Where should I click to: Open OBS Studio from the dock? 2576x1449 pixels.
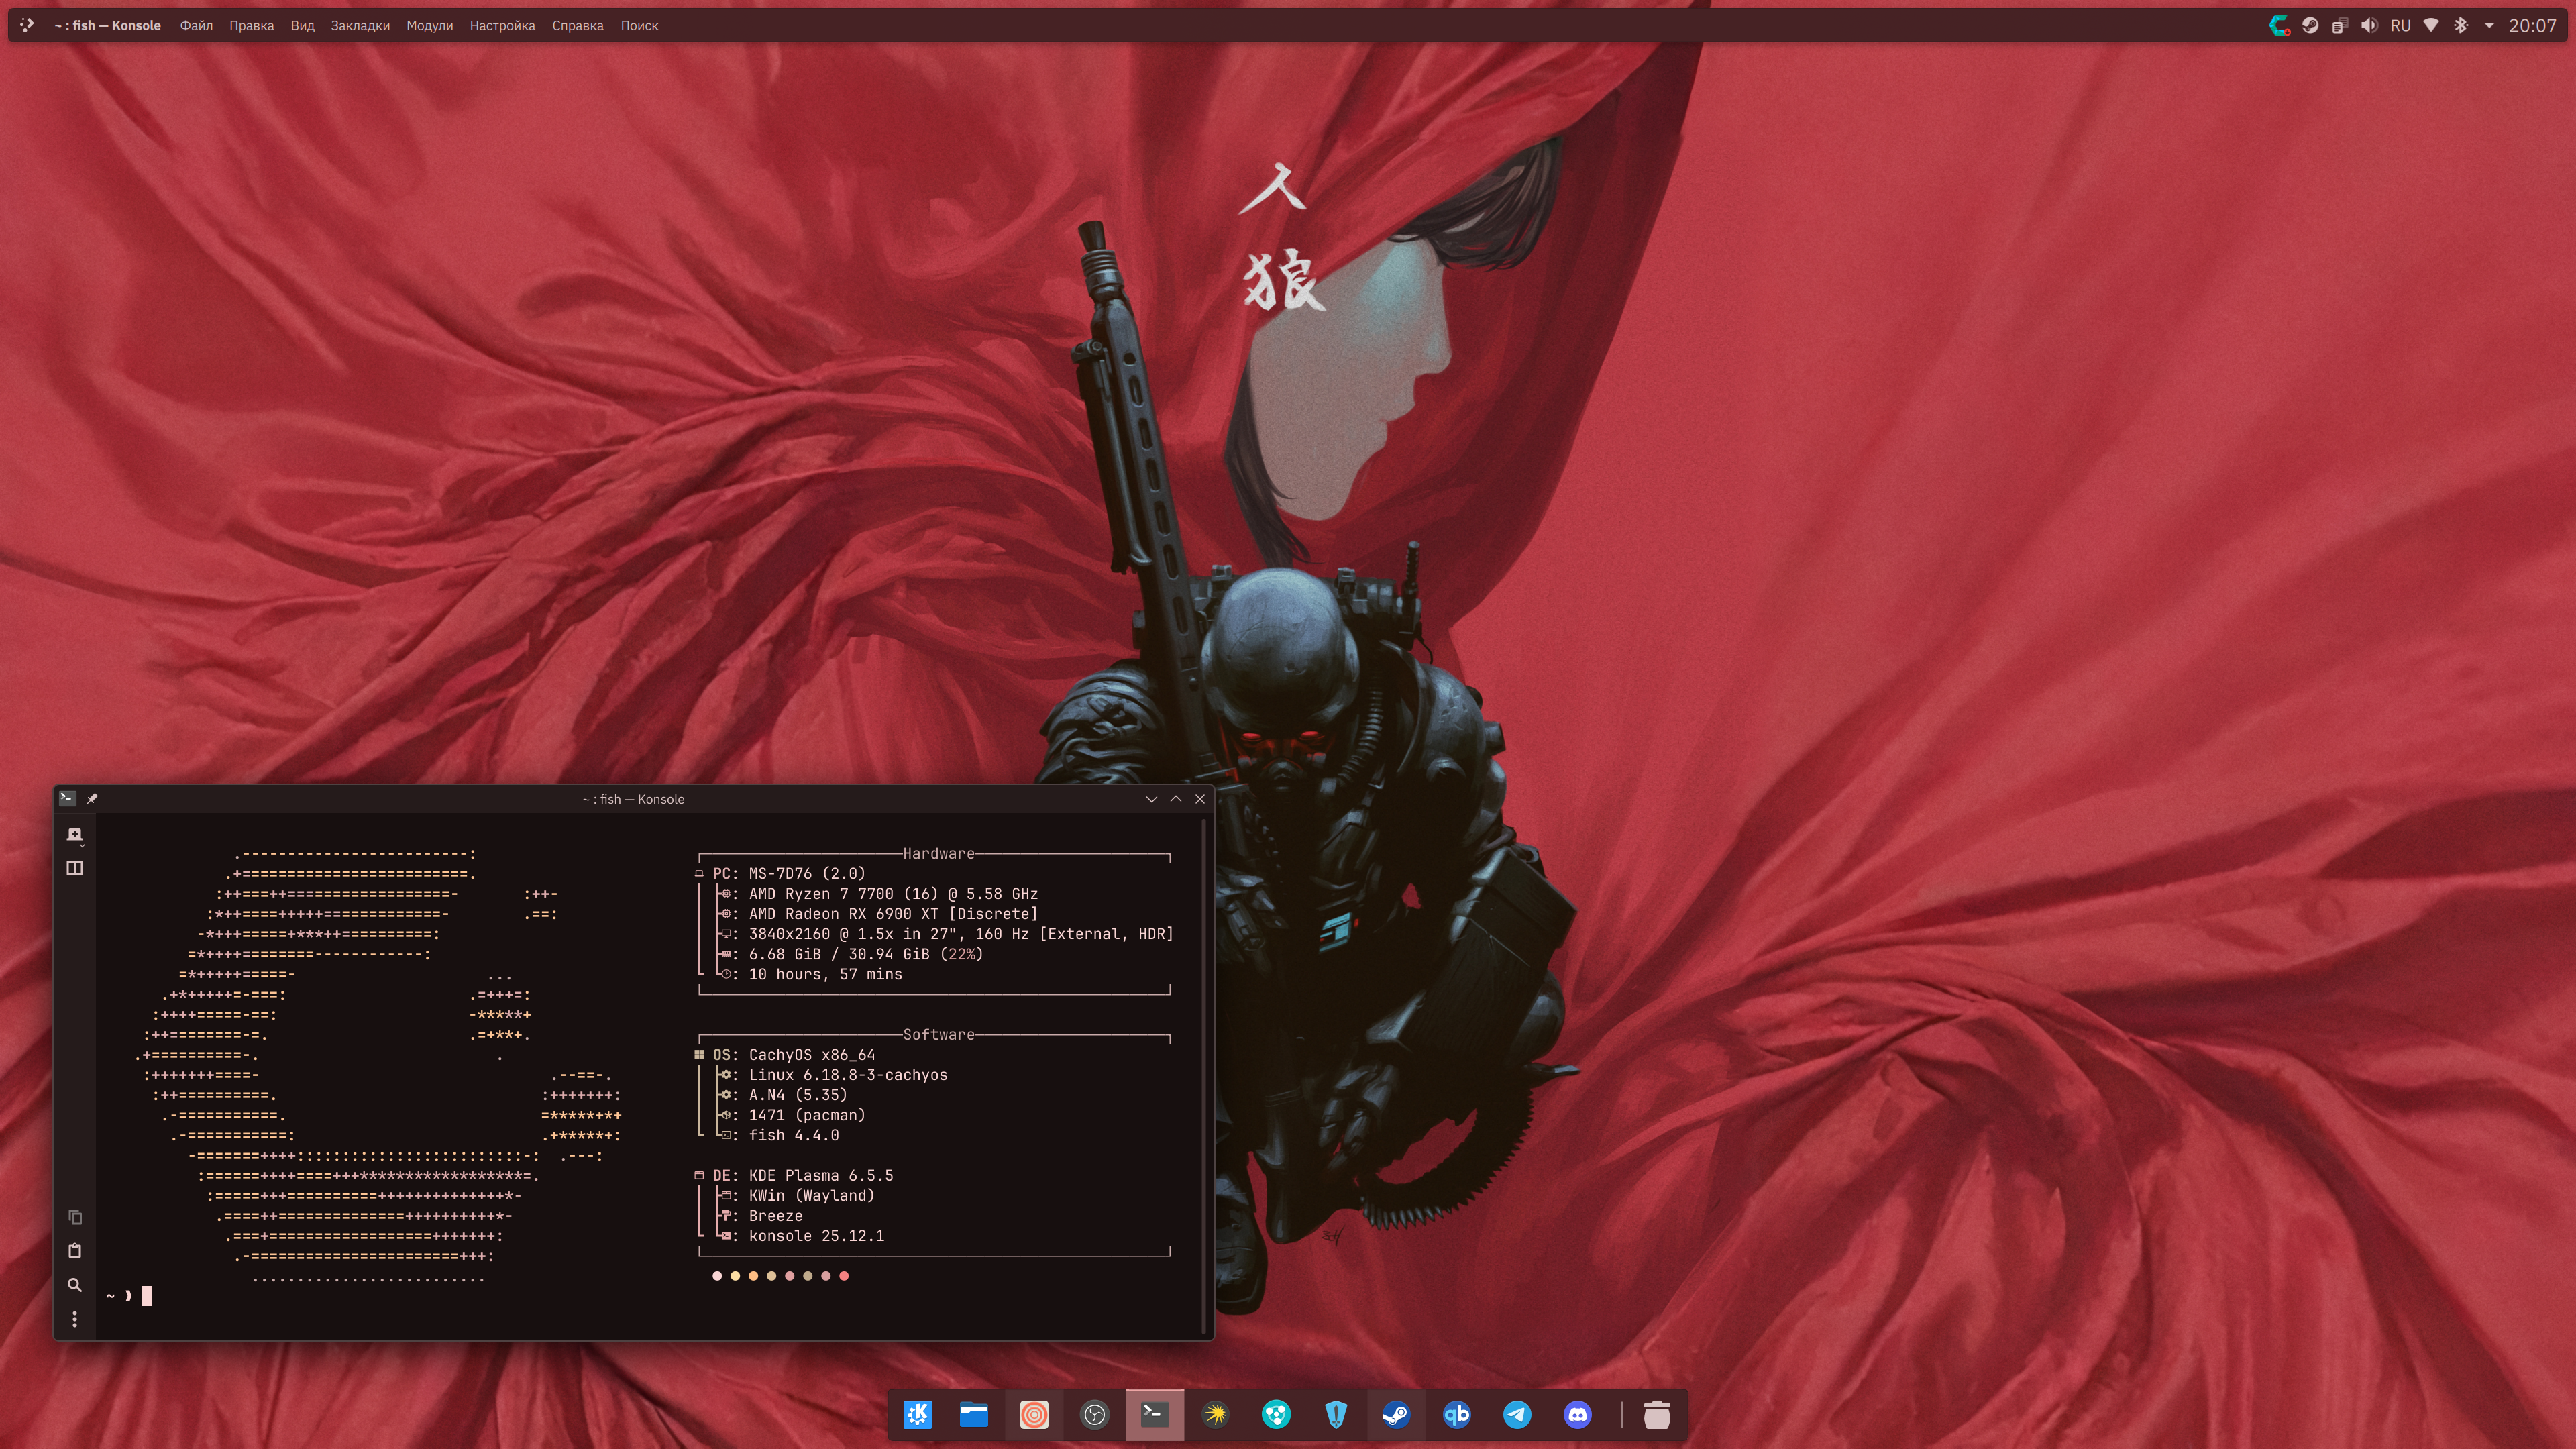coord(1094,1414)
